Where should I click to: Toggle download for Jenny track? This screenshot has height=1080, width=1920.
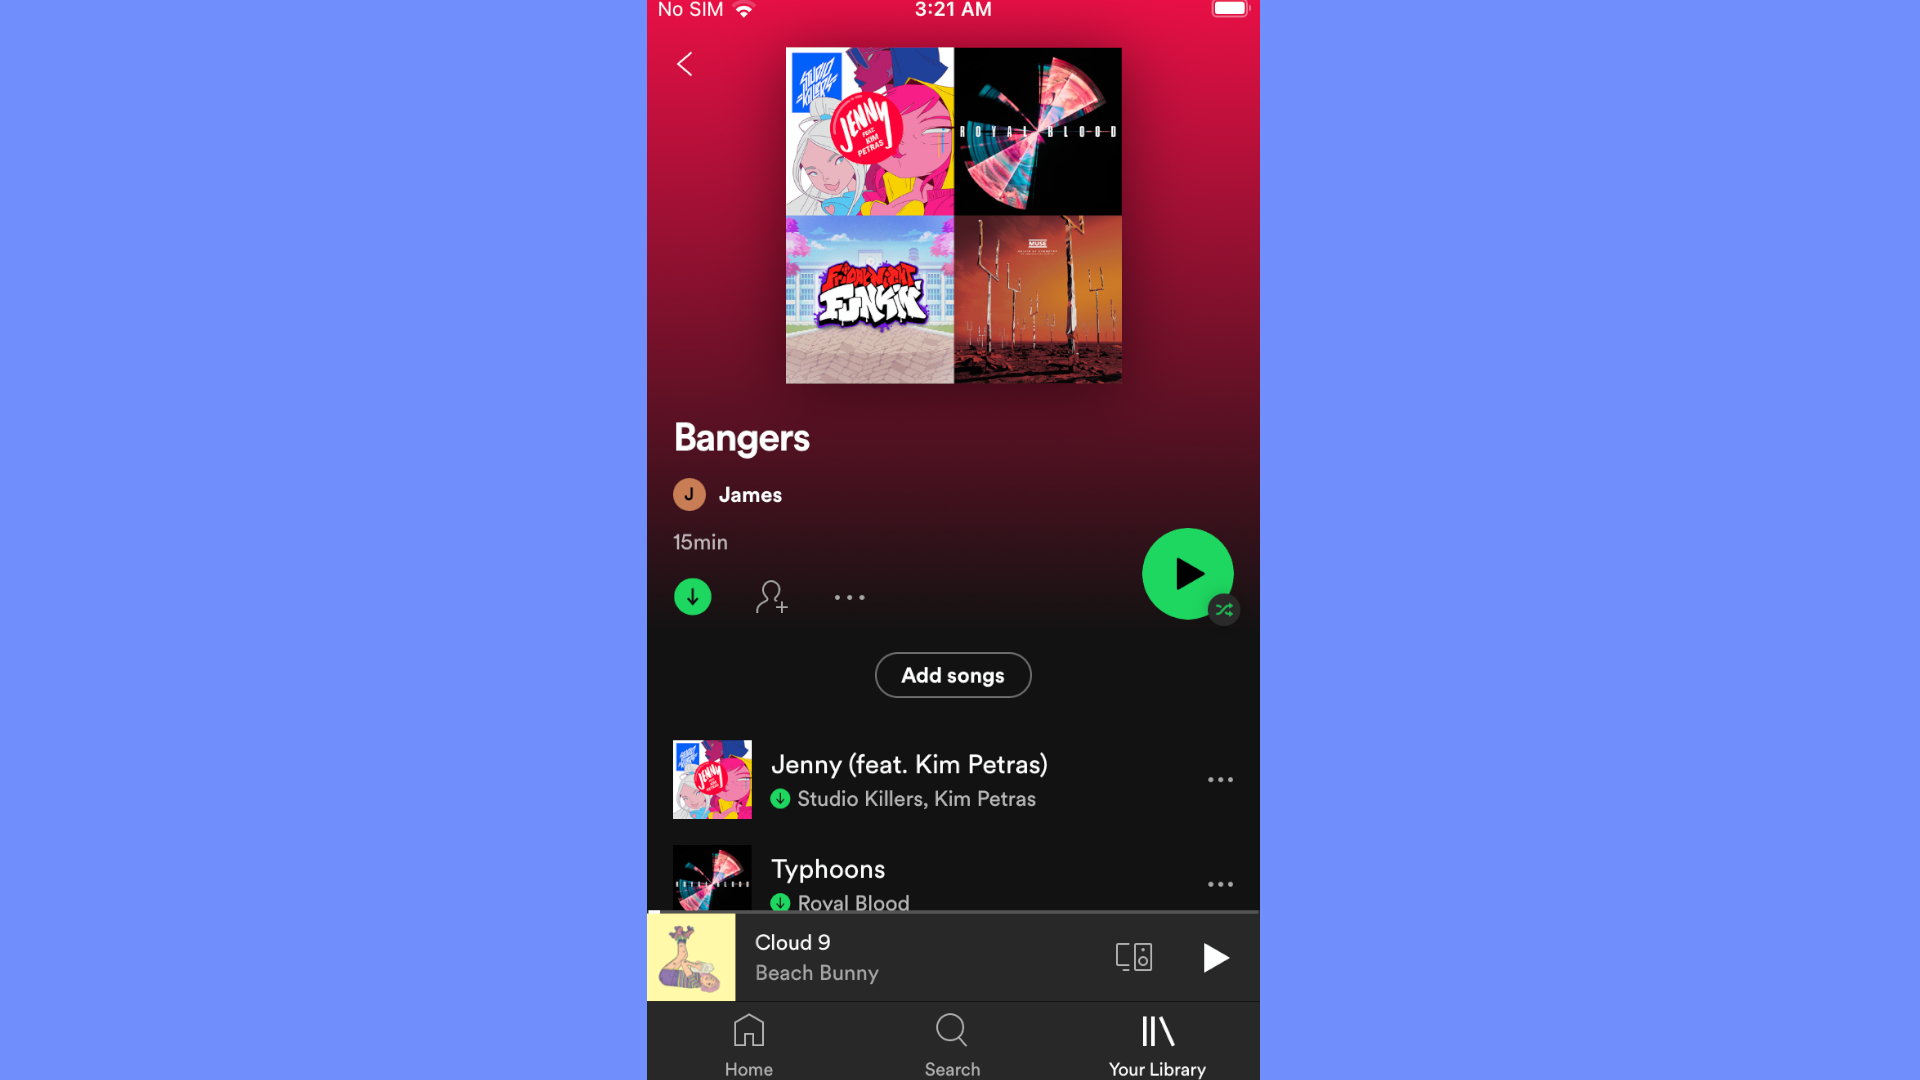[x=779, y=798]
